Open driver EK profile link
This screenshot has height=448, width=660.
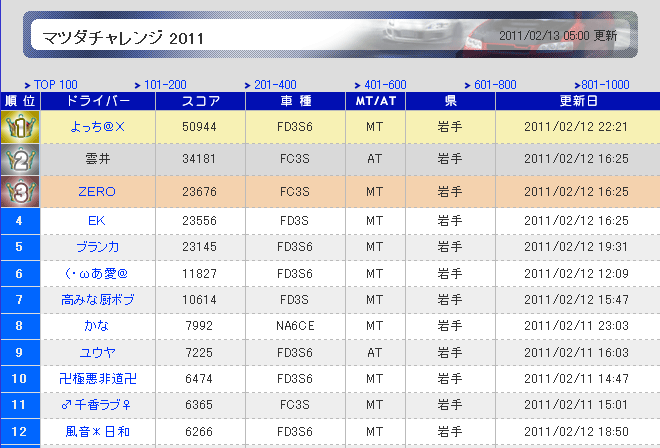click(x=96, y=221)
